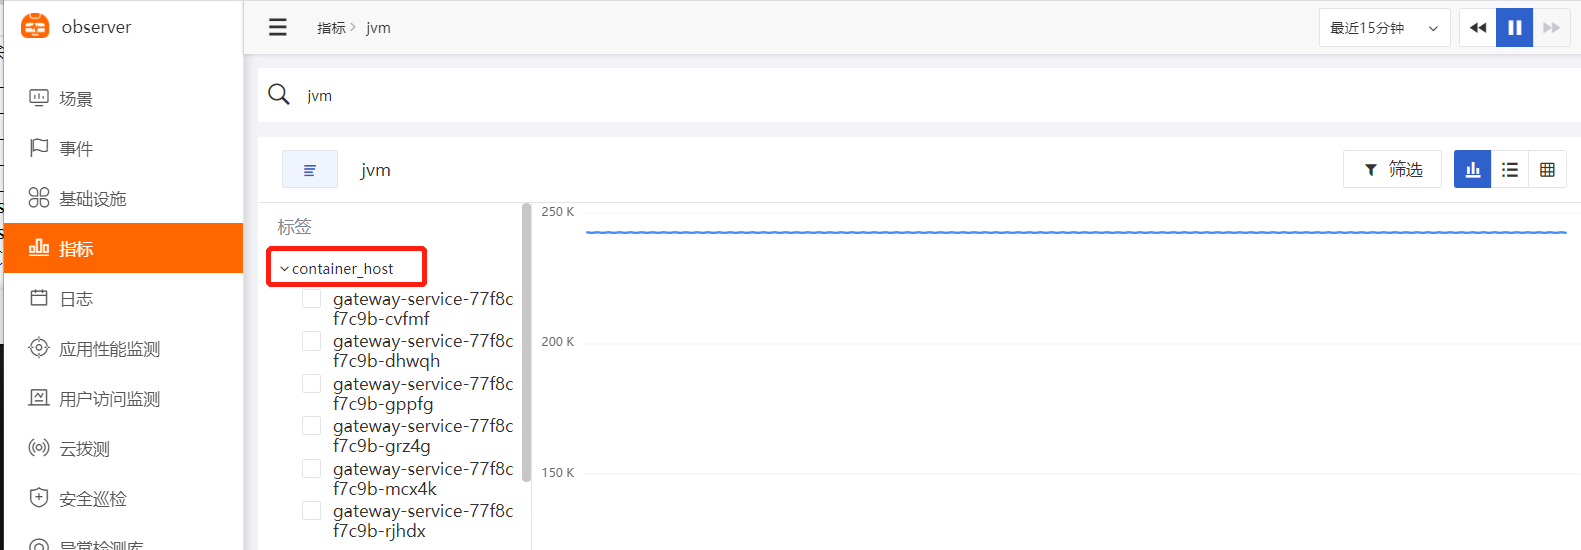Click the hamburger menu icon
The image size is (1581, 550).
coord(278,27)
